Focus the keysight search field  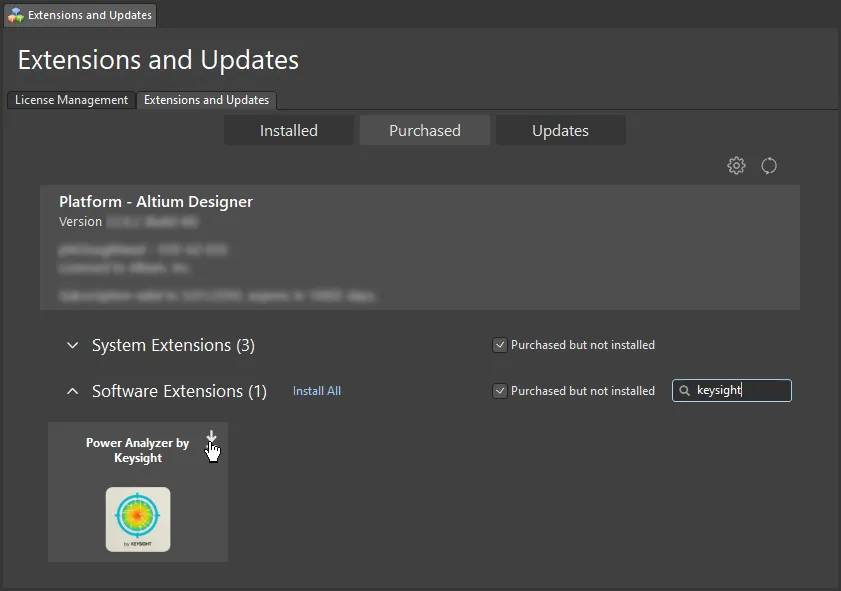(732, 390)
